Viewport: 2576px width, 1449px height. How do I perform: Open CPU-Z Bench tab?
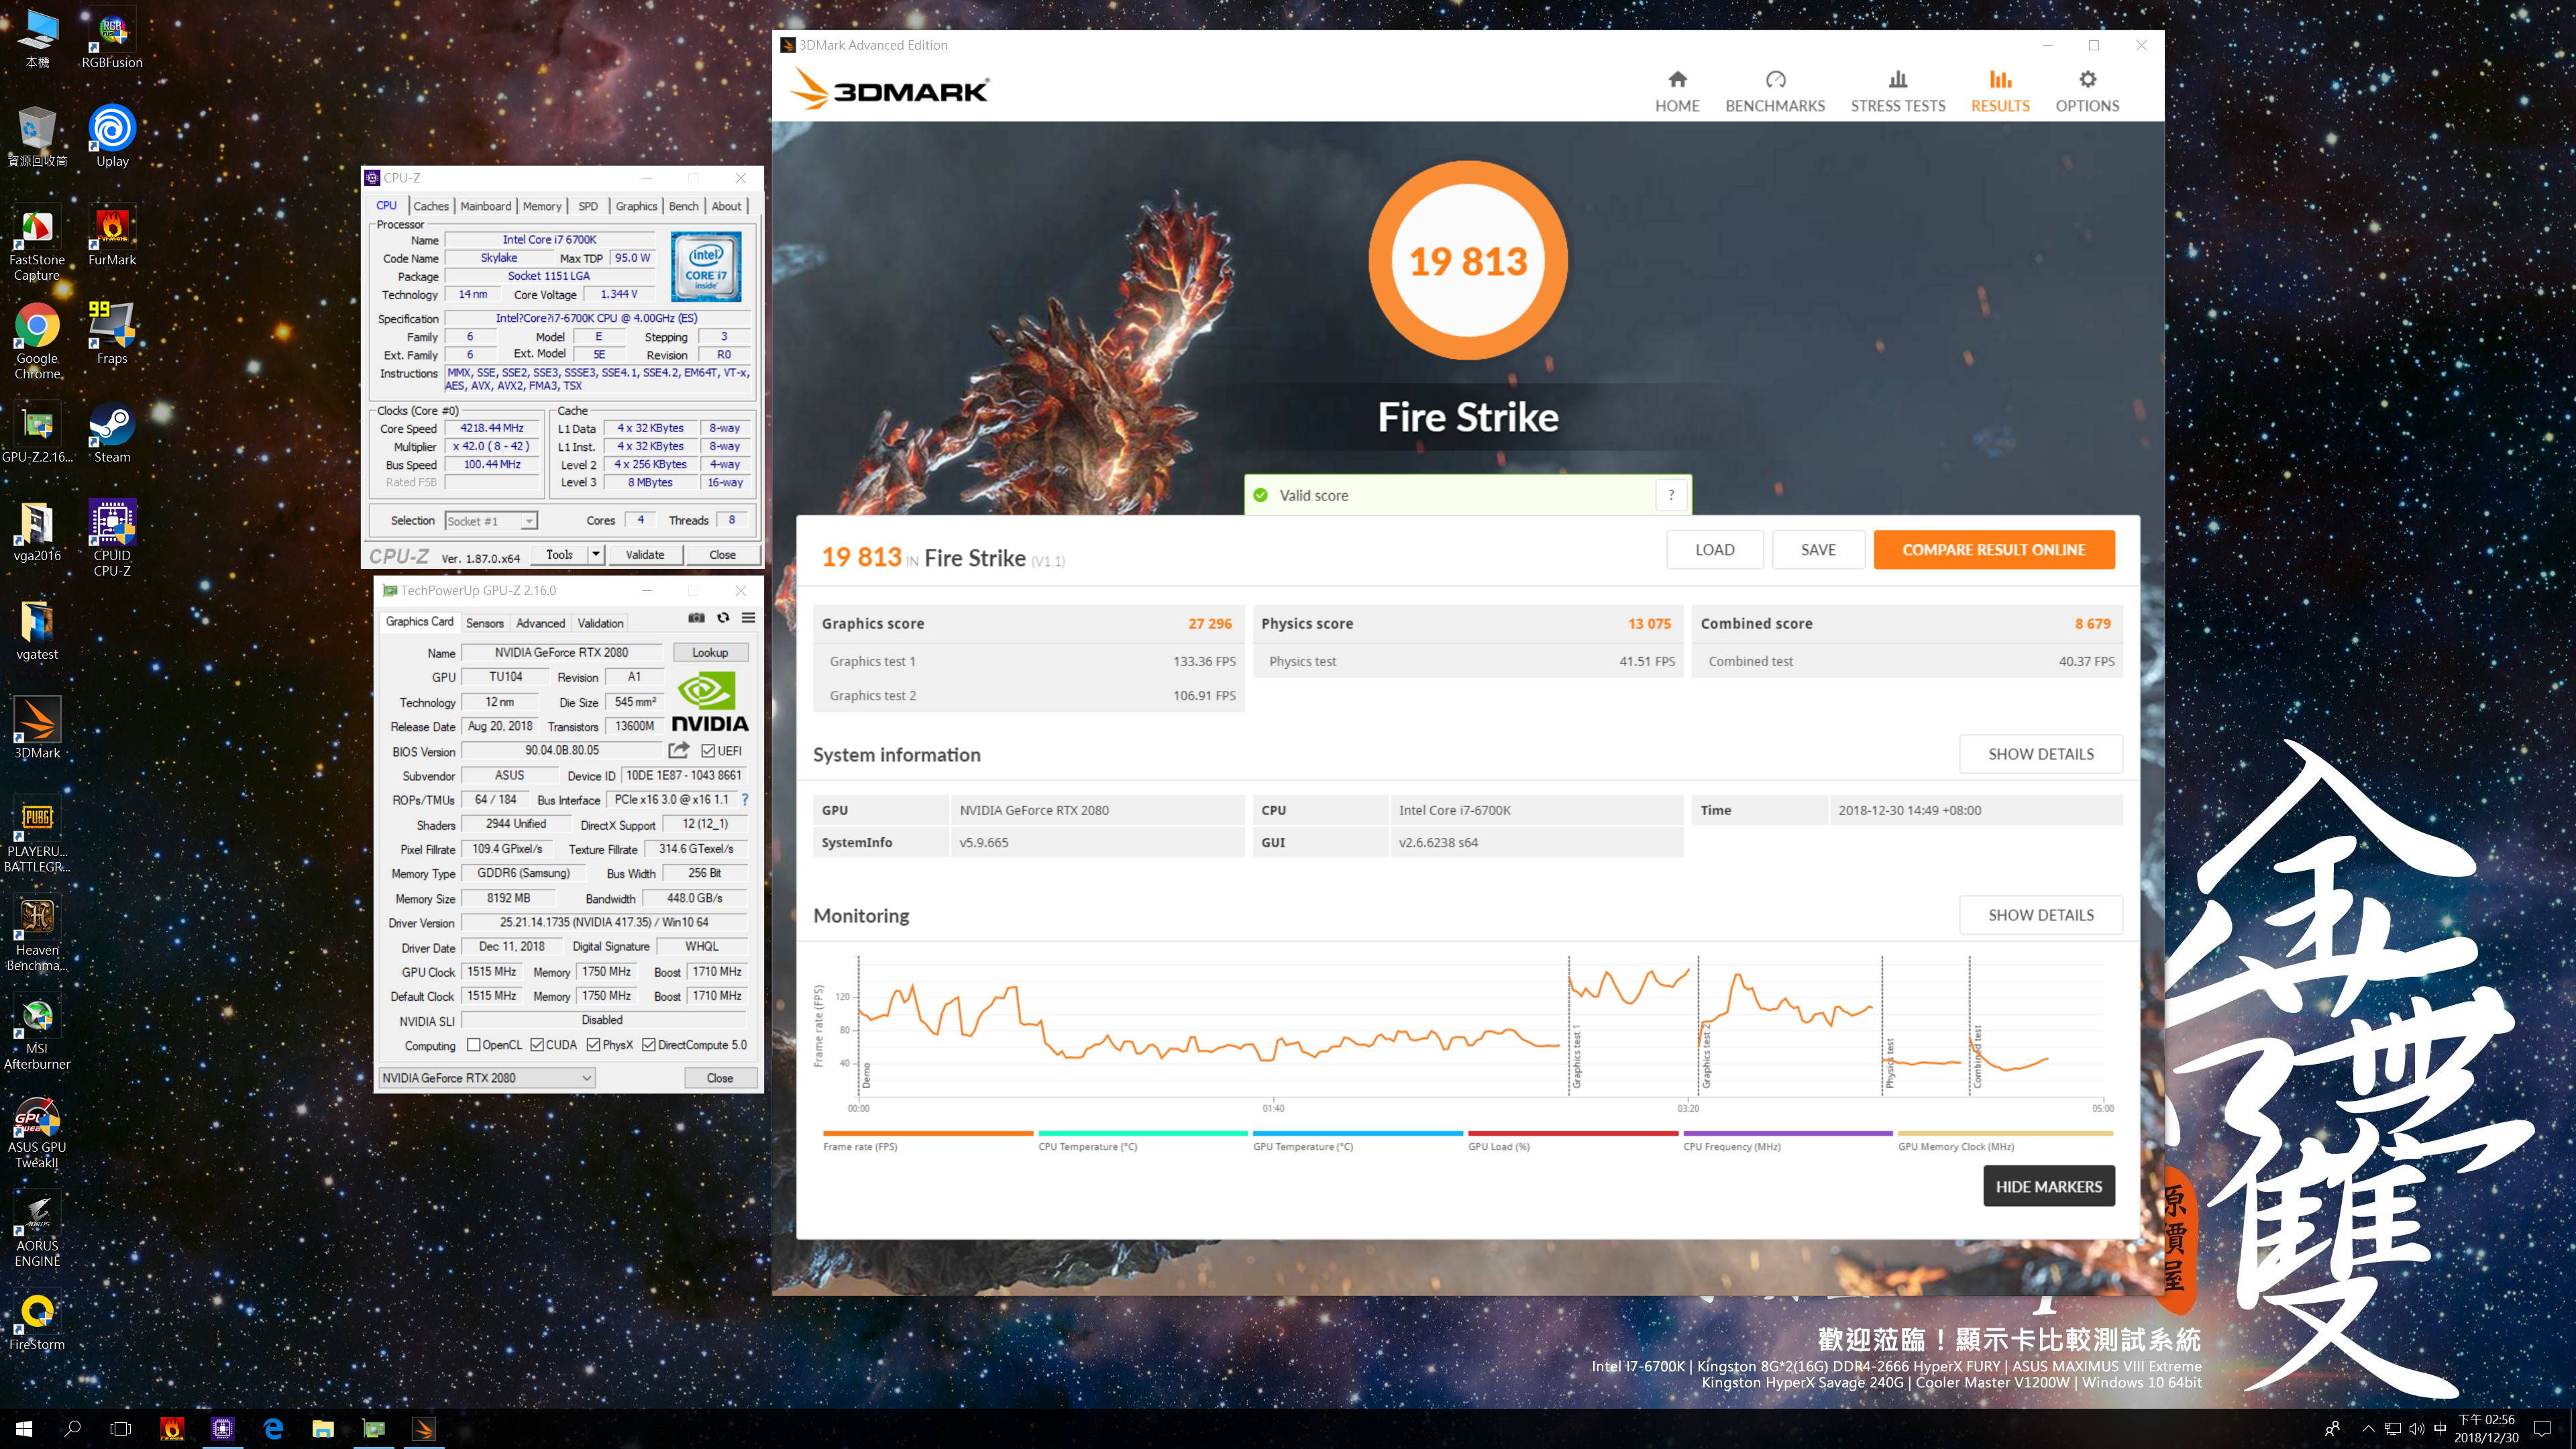(x=684, y=206)
